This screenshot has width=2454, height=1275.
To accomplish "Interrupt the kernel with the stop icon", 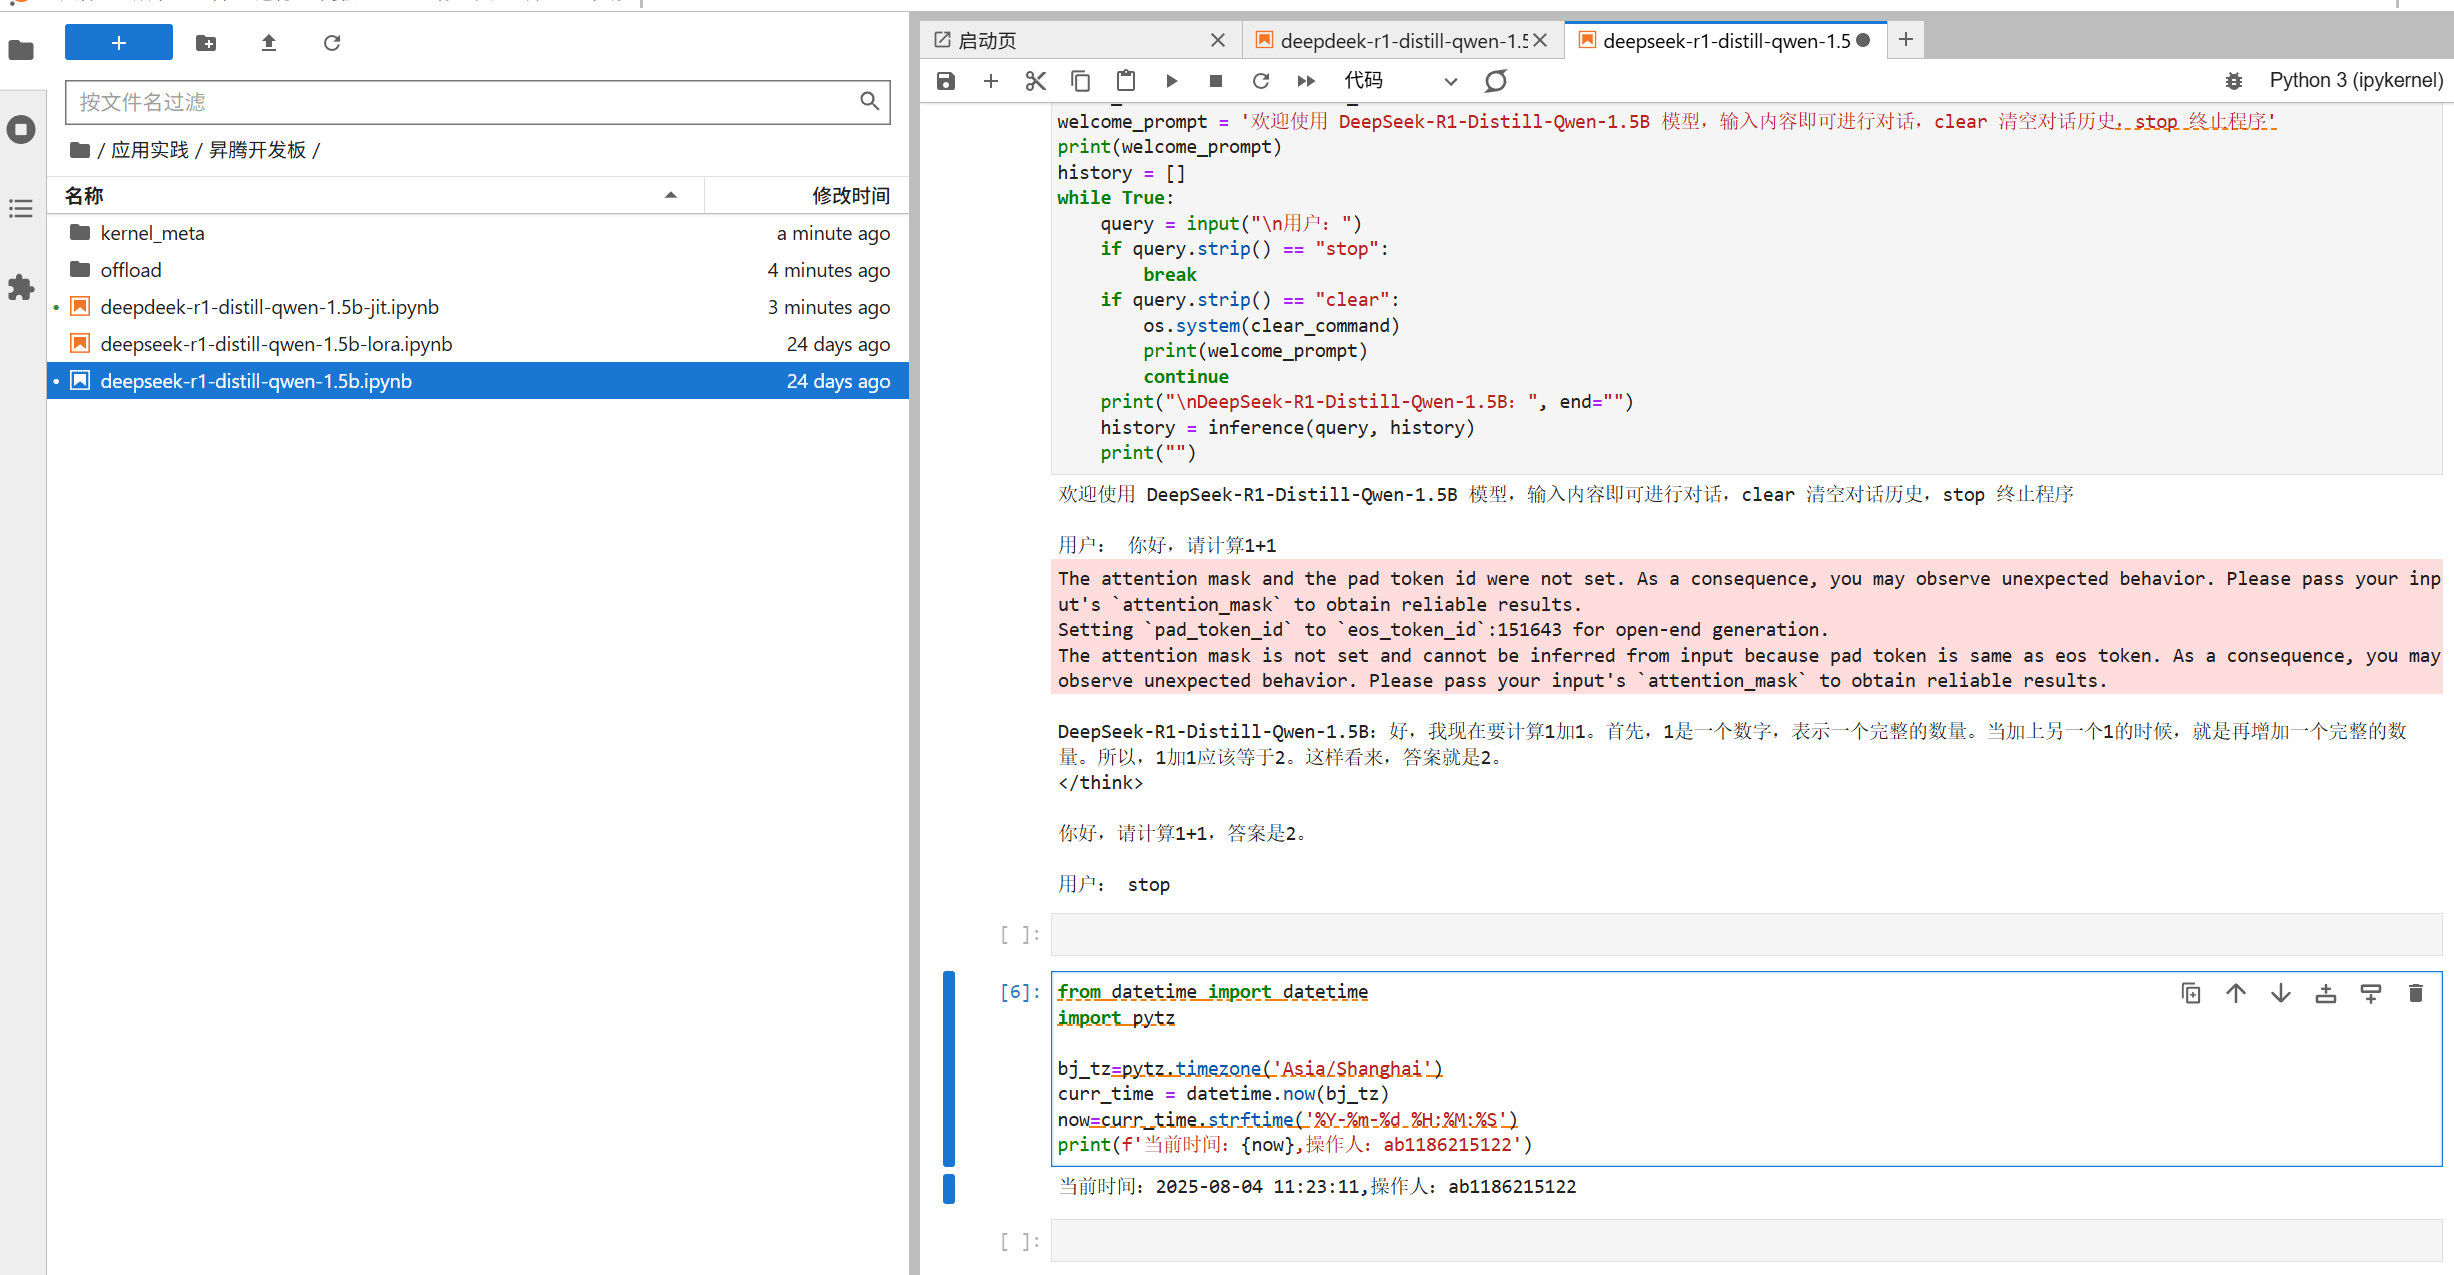I will [1215, 81].
